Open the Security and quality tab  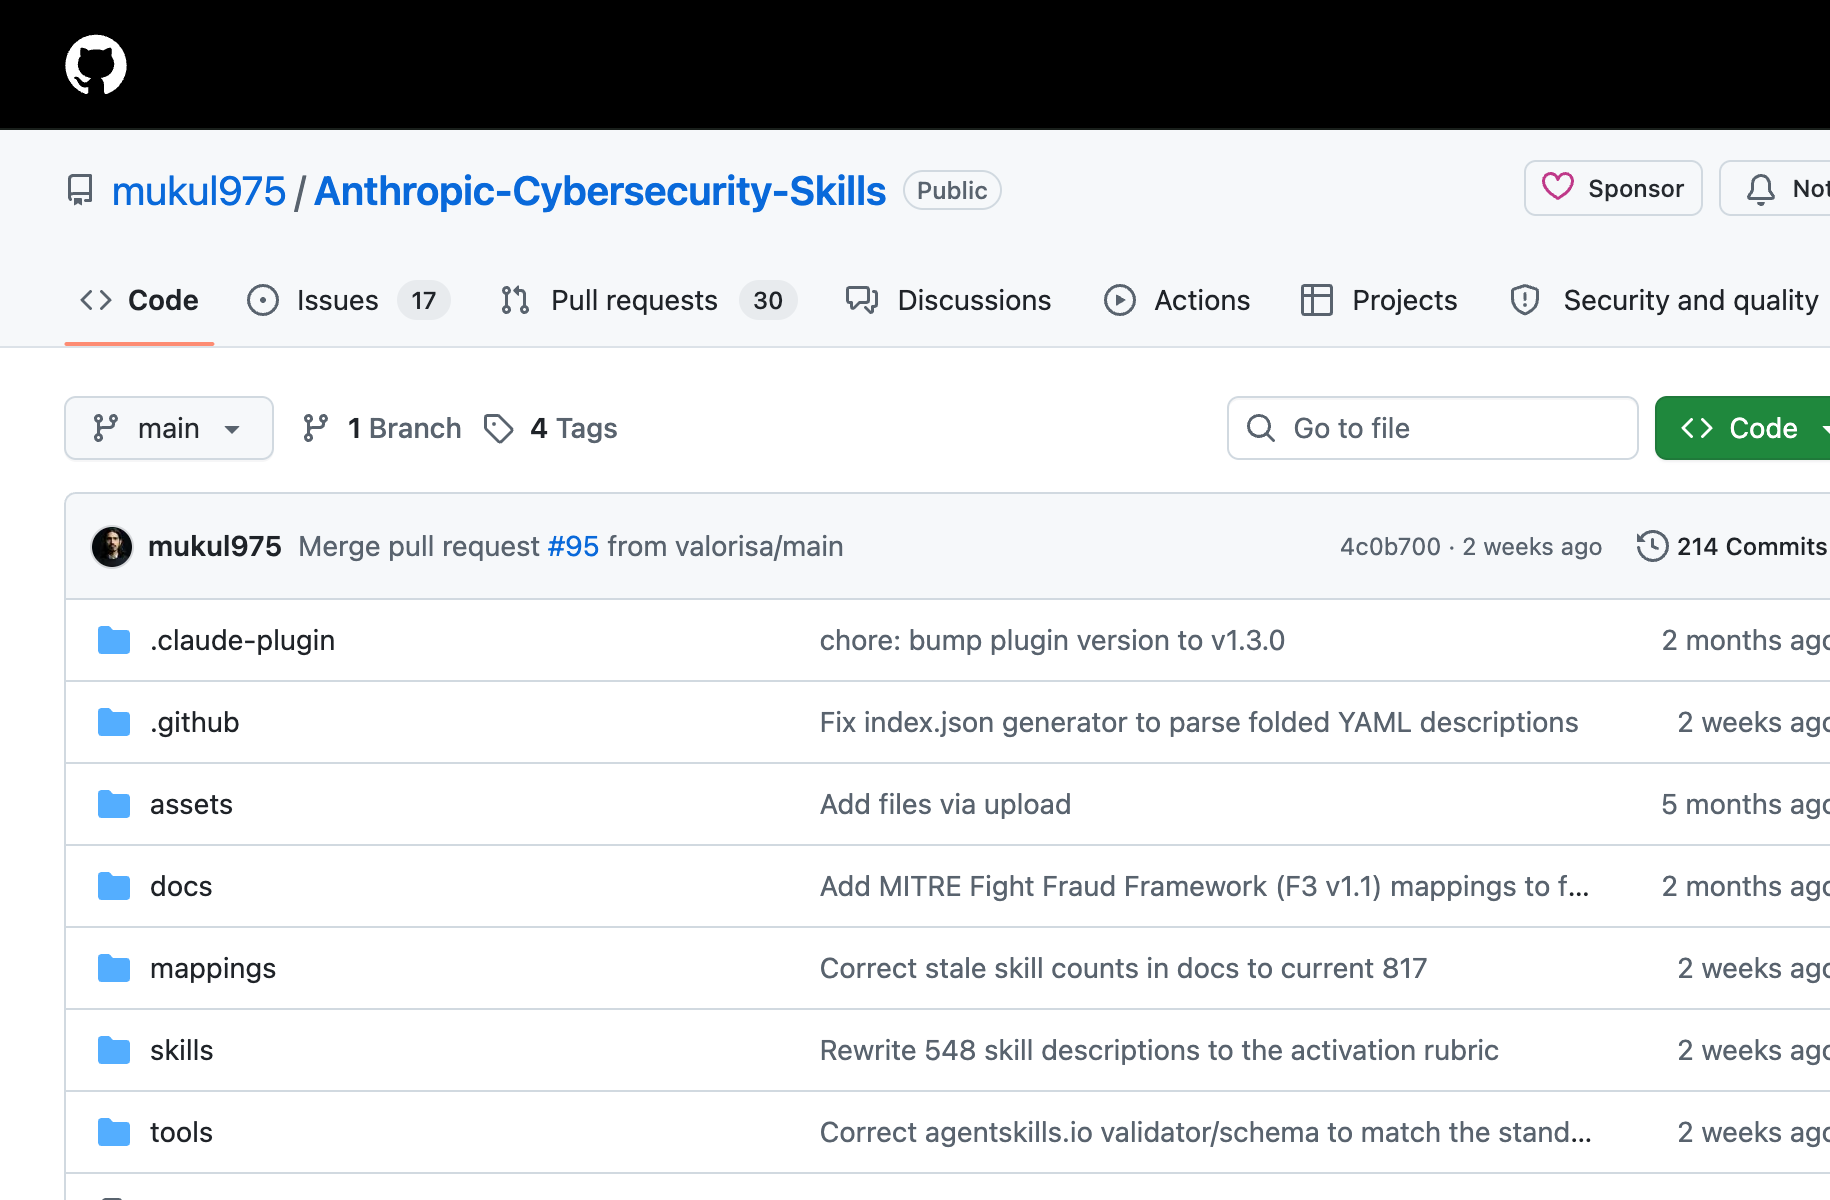(1664, 300)
